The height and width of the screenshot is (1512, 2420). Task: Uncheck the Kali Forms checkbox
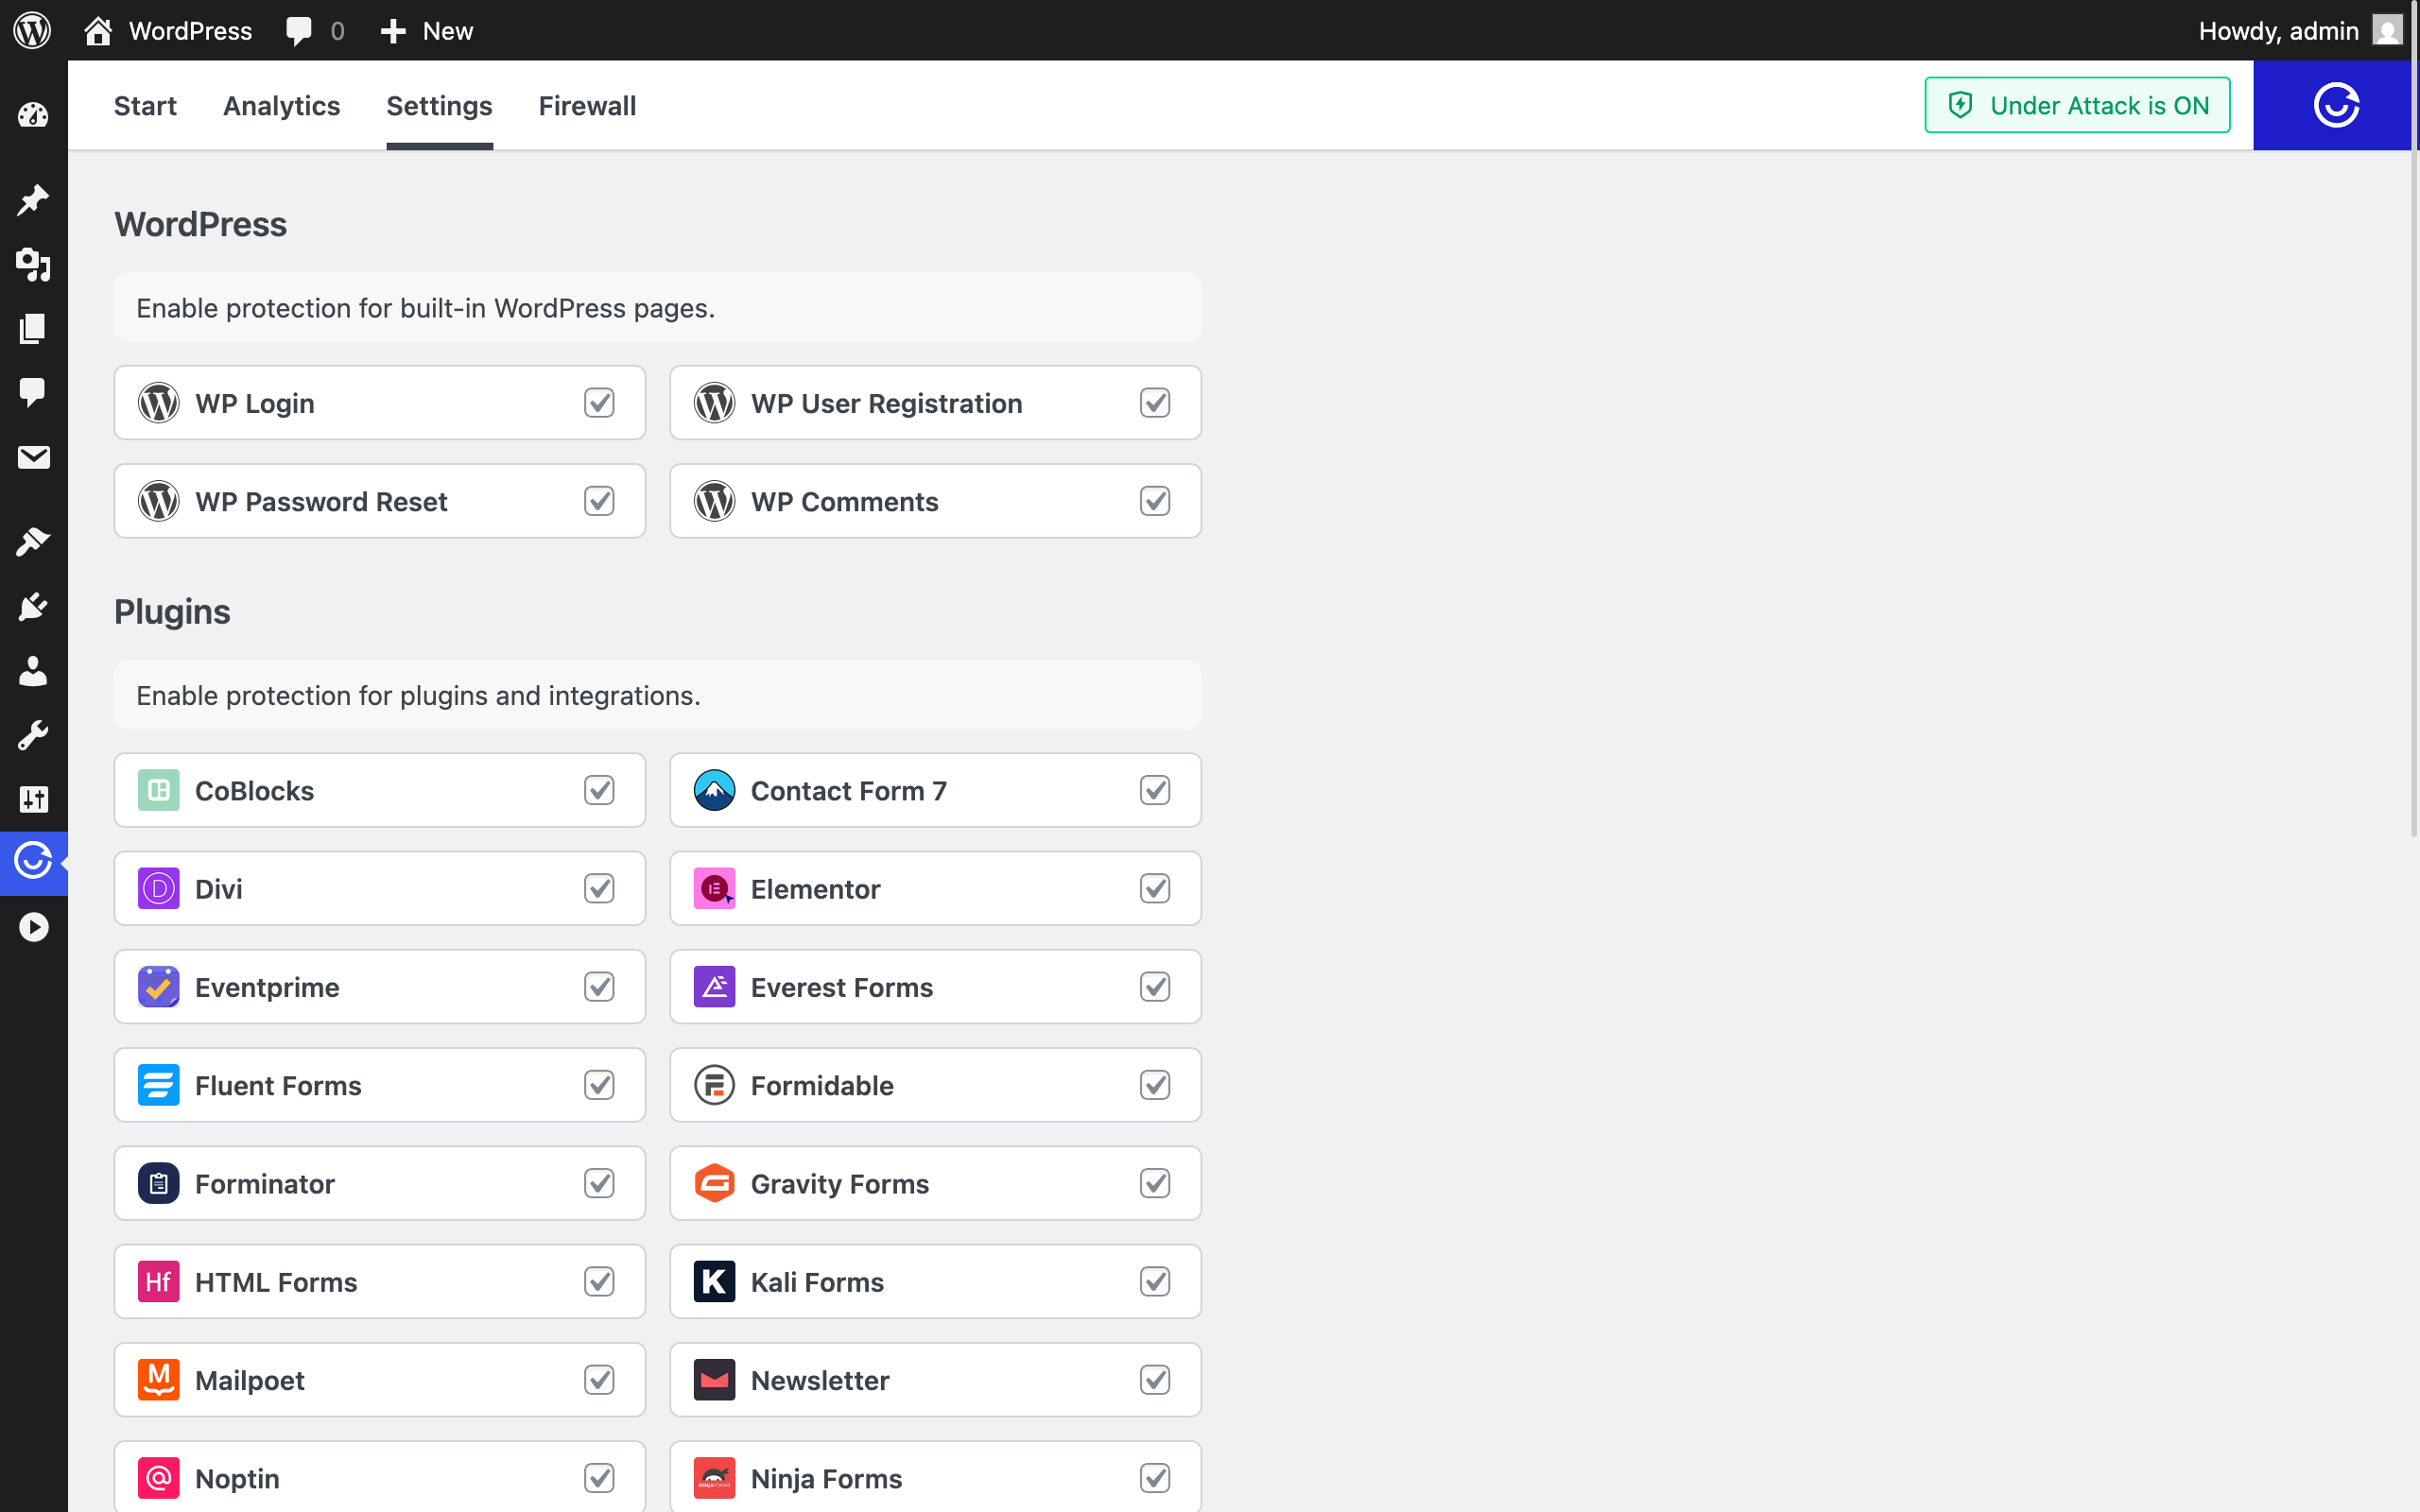pyautogui.click(x=1155, y=1281)
